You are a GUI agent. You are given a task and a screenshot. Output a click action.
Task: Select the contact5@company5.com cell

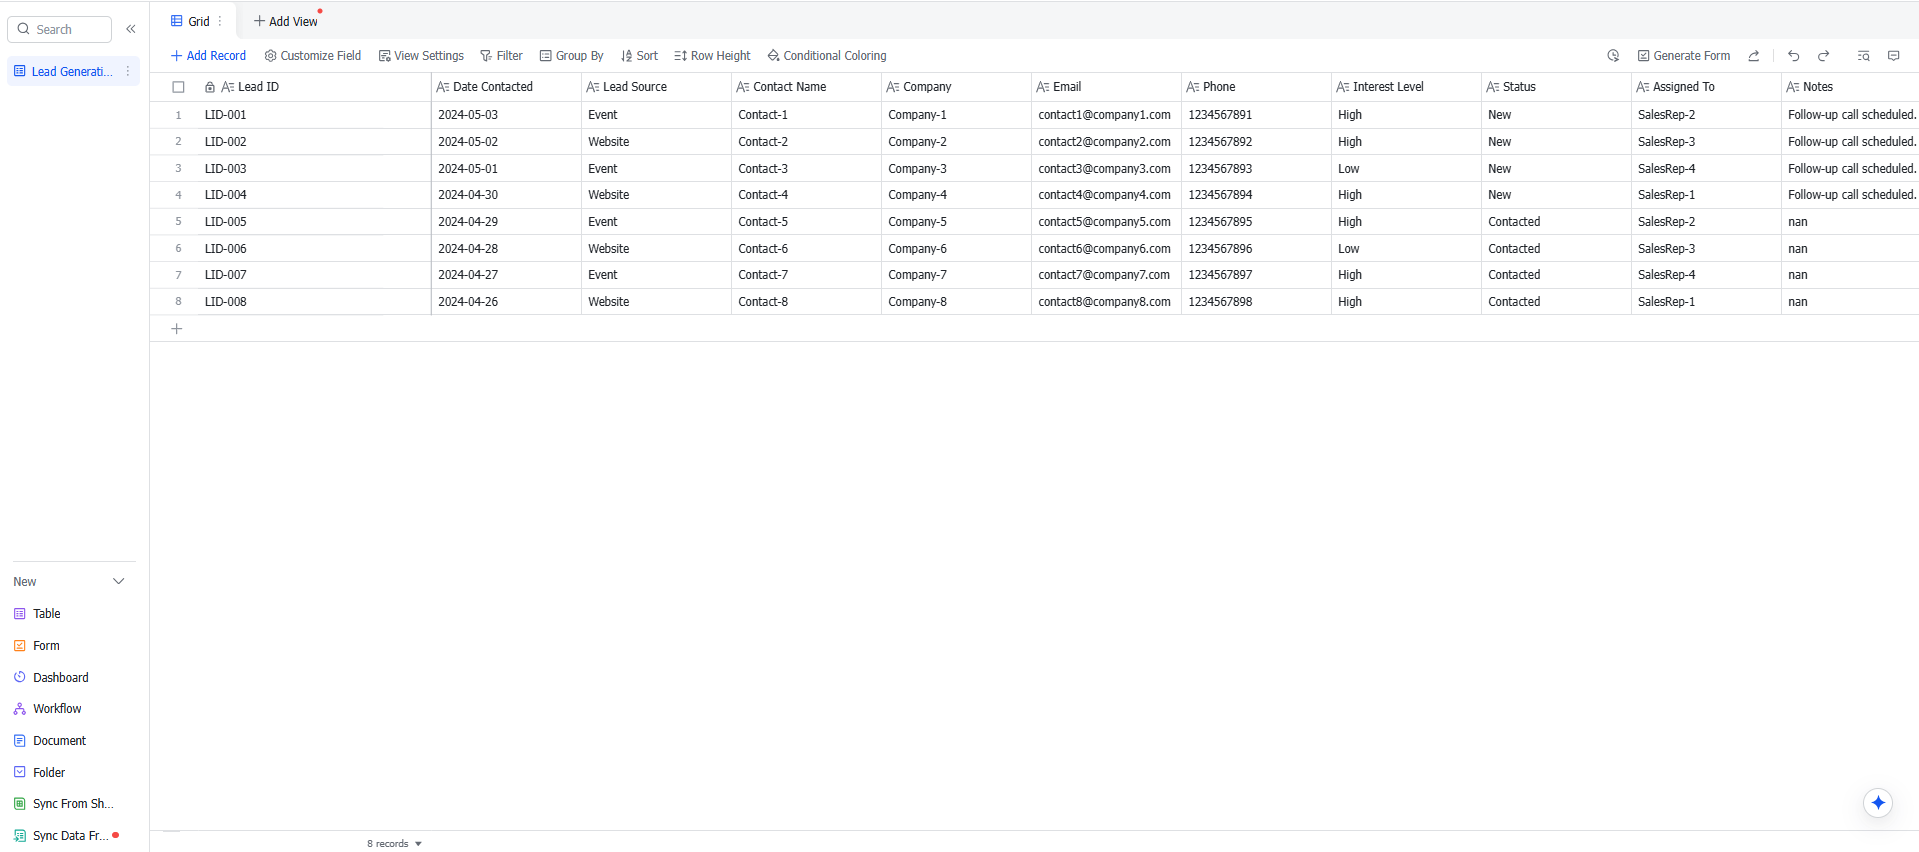click(x=1106, y=222)
